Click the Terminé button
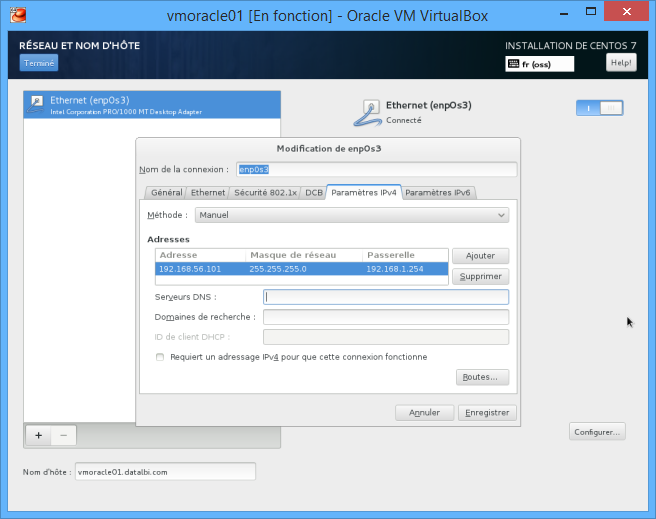 pyautogui.click(x=39, y=63)
